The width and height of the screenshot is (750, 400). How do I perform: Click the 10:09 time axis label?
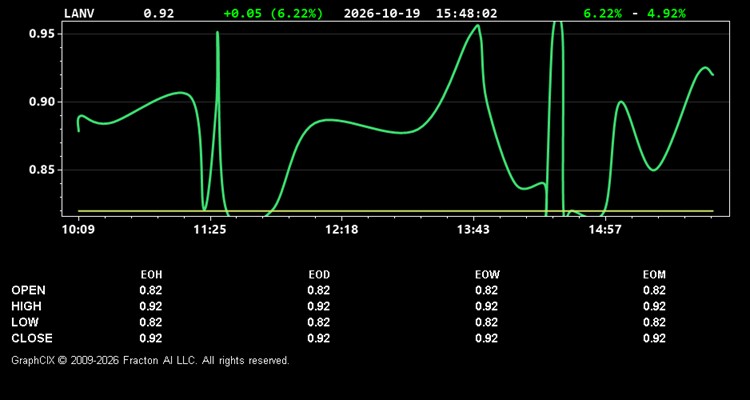78,230
